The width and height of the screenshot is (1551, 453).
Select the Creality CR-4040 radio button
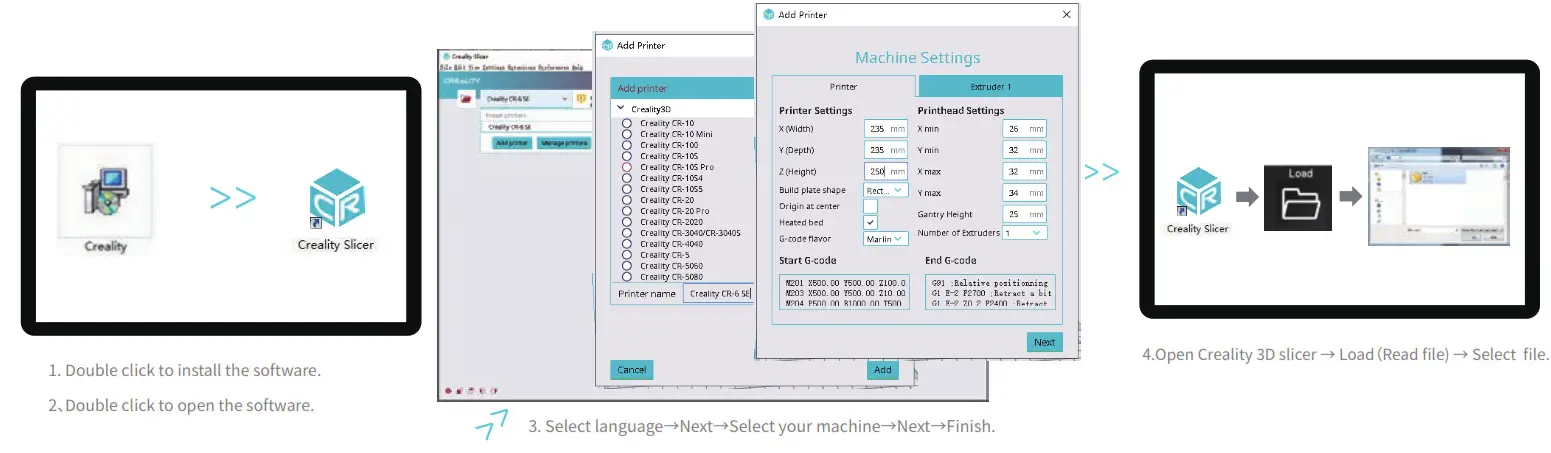click(627, 244)
